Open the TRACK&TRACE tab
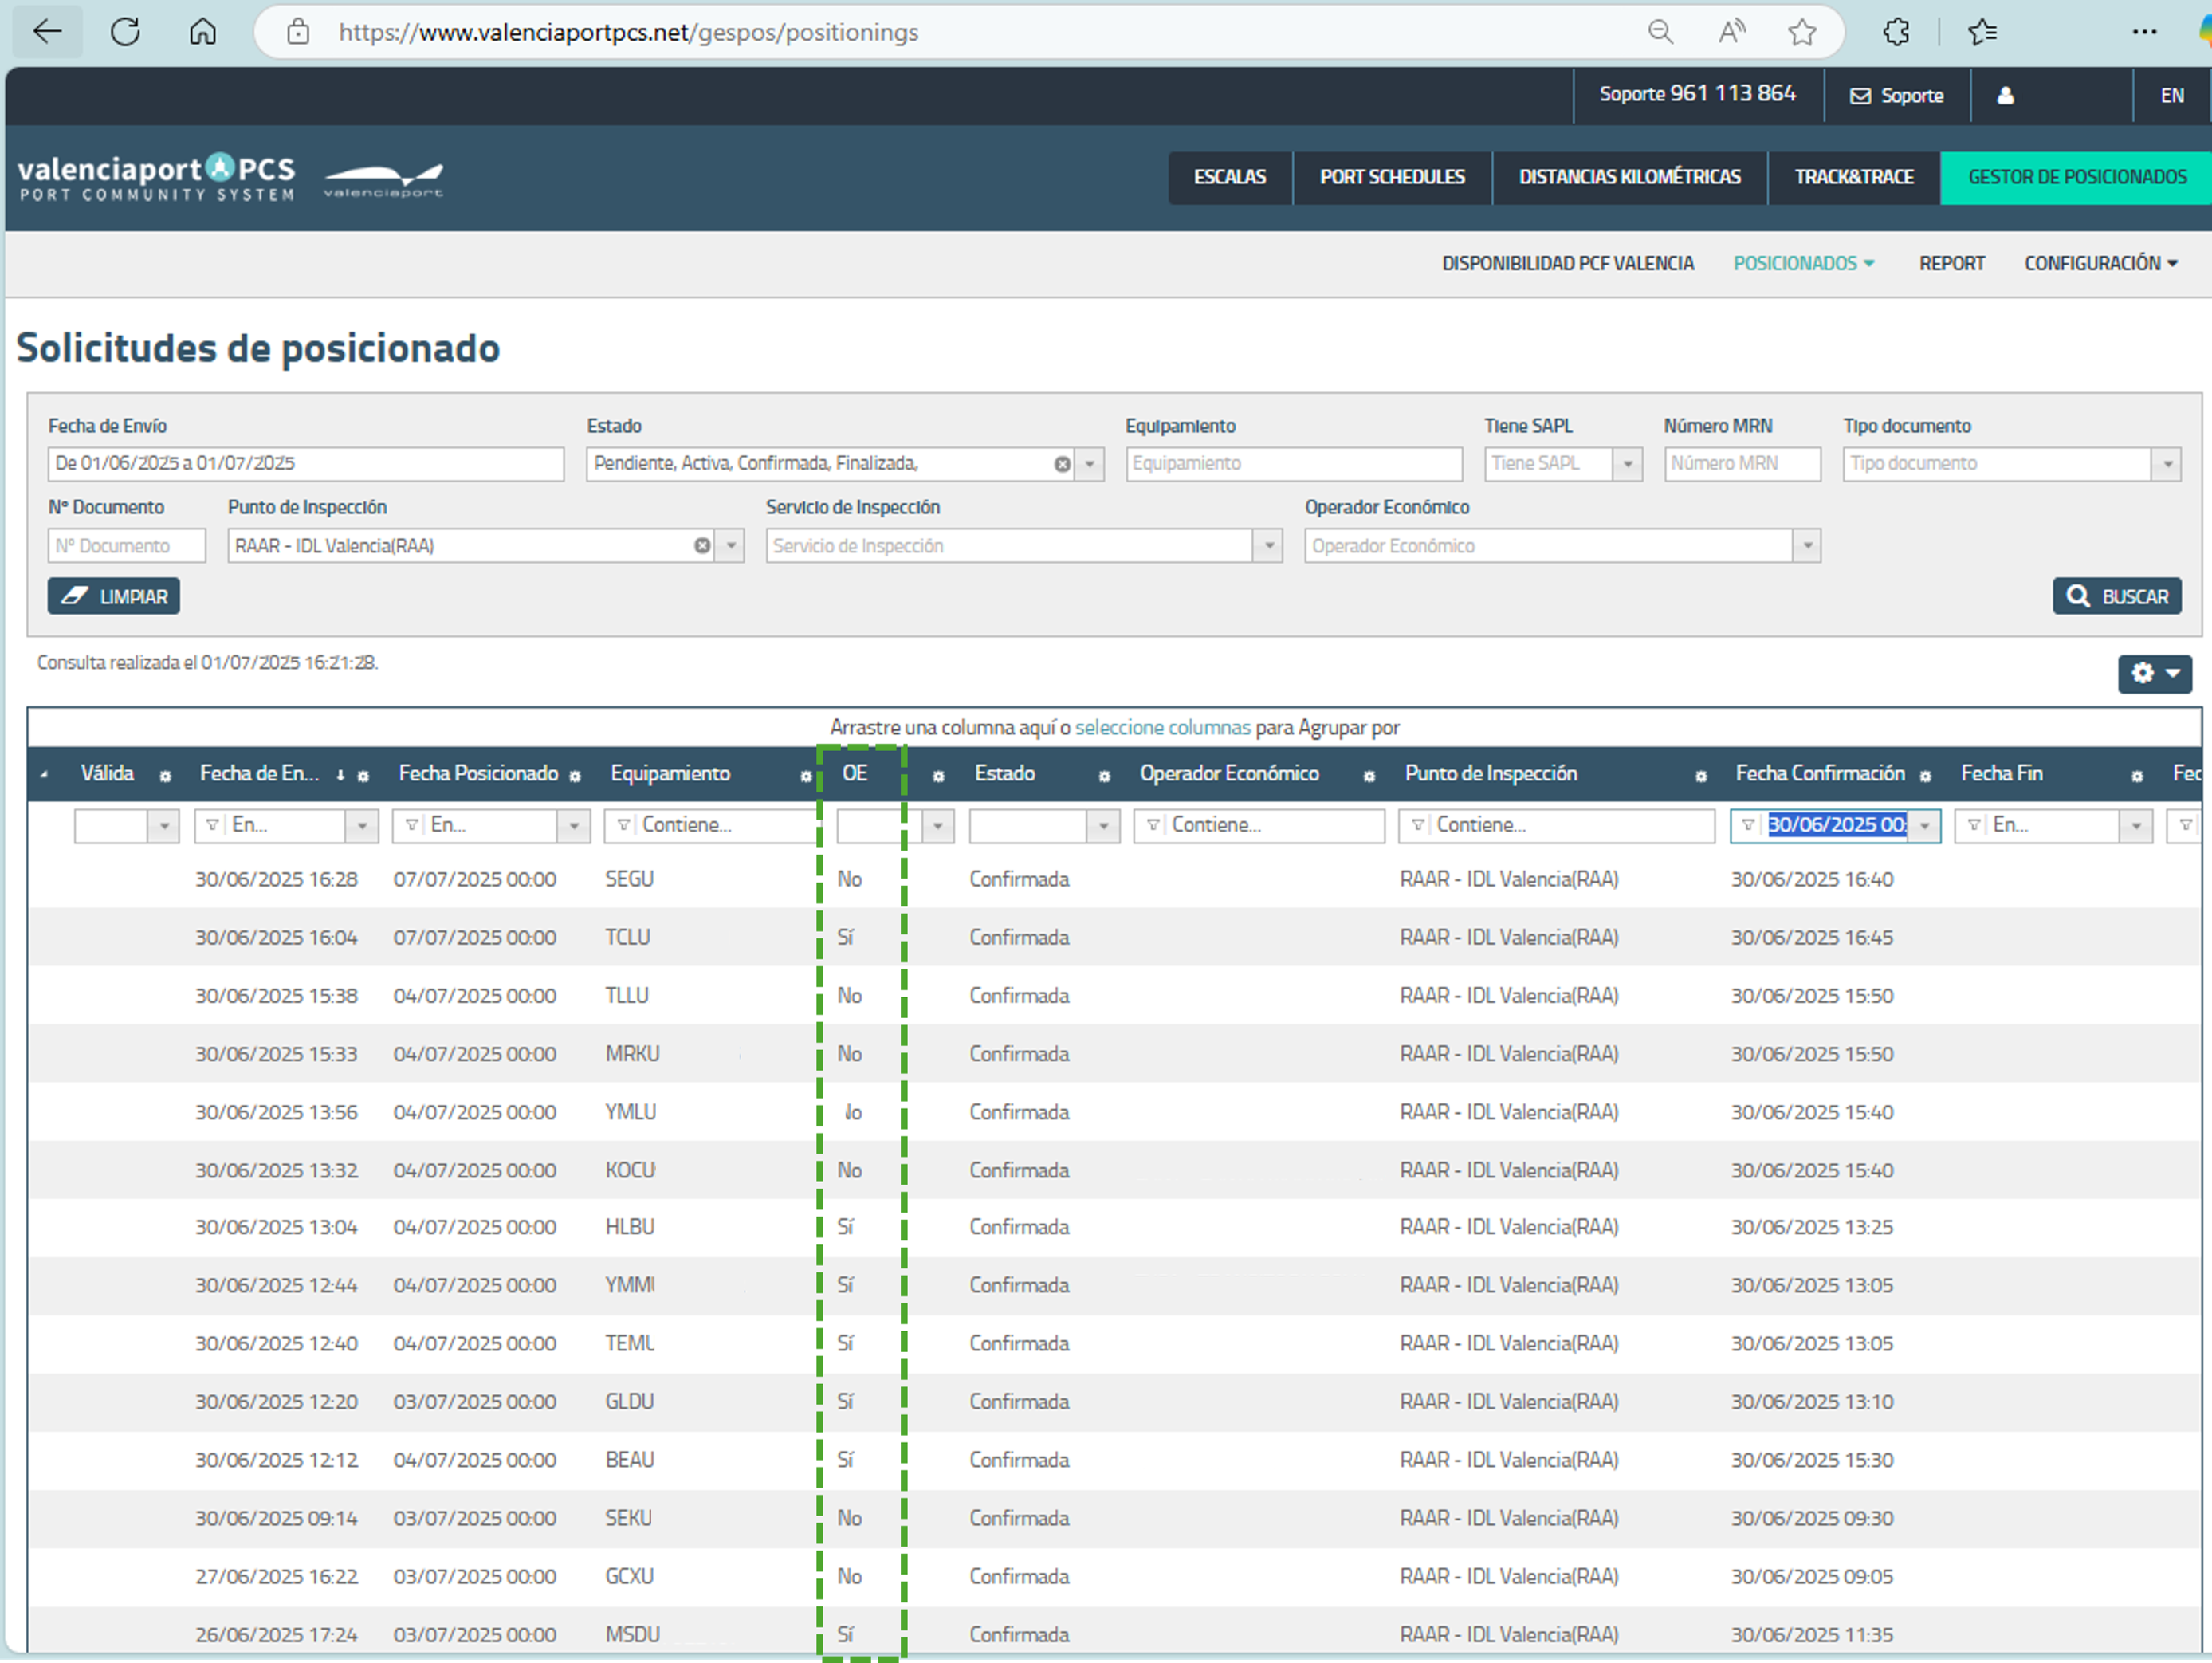The image size is (2212, 1663). point(1854,177)
